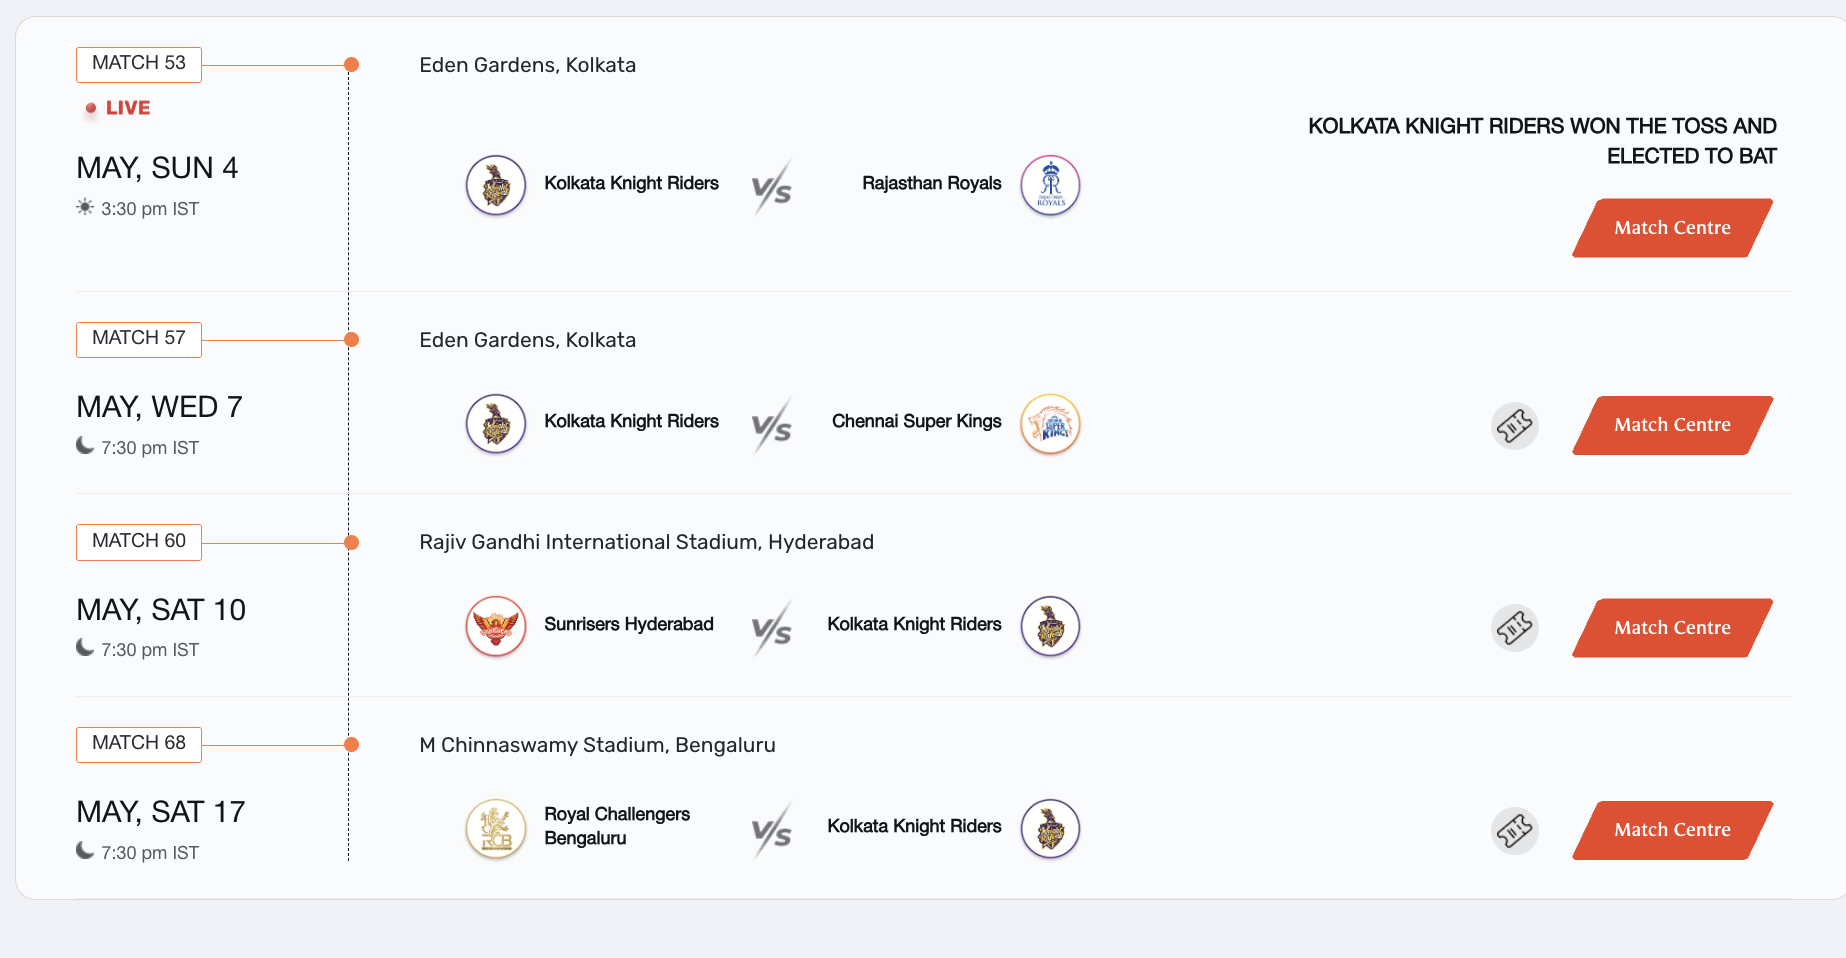Open Match Centre for Match 68
The image size is (1846, 958).
pos(1672,830)
